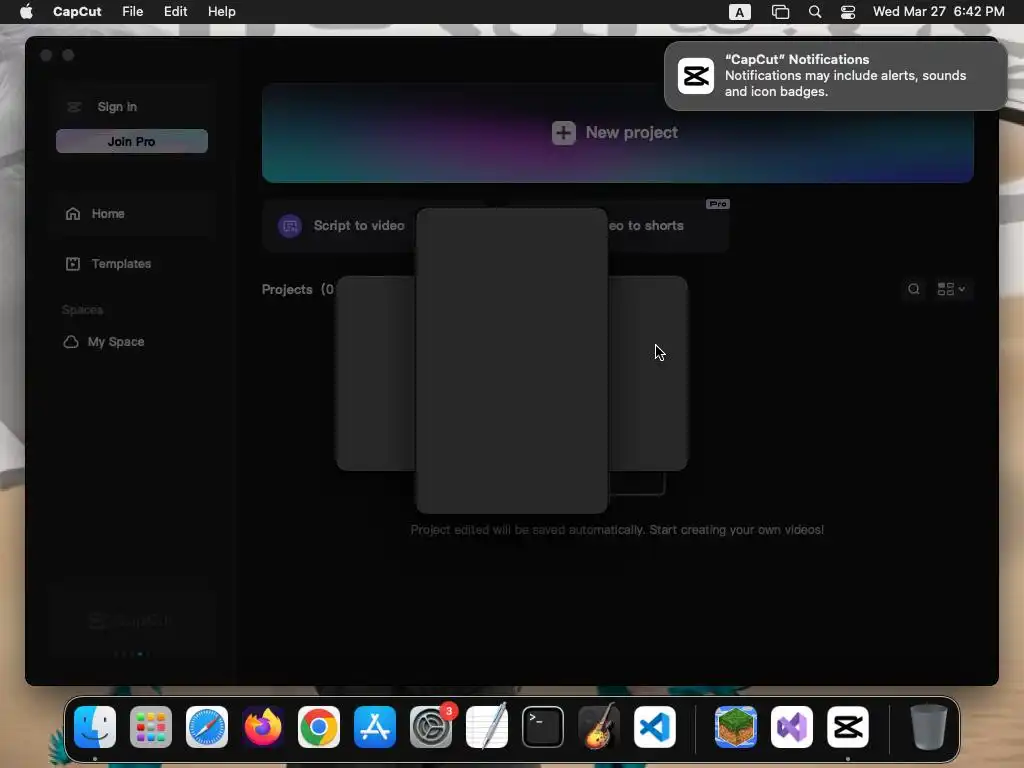Open the Edit menu
This screenshot has height=768, width=1024.
pos(175,12)
